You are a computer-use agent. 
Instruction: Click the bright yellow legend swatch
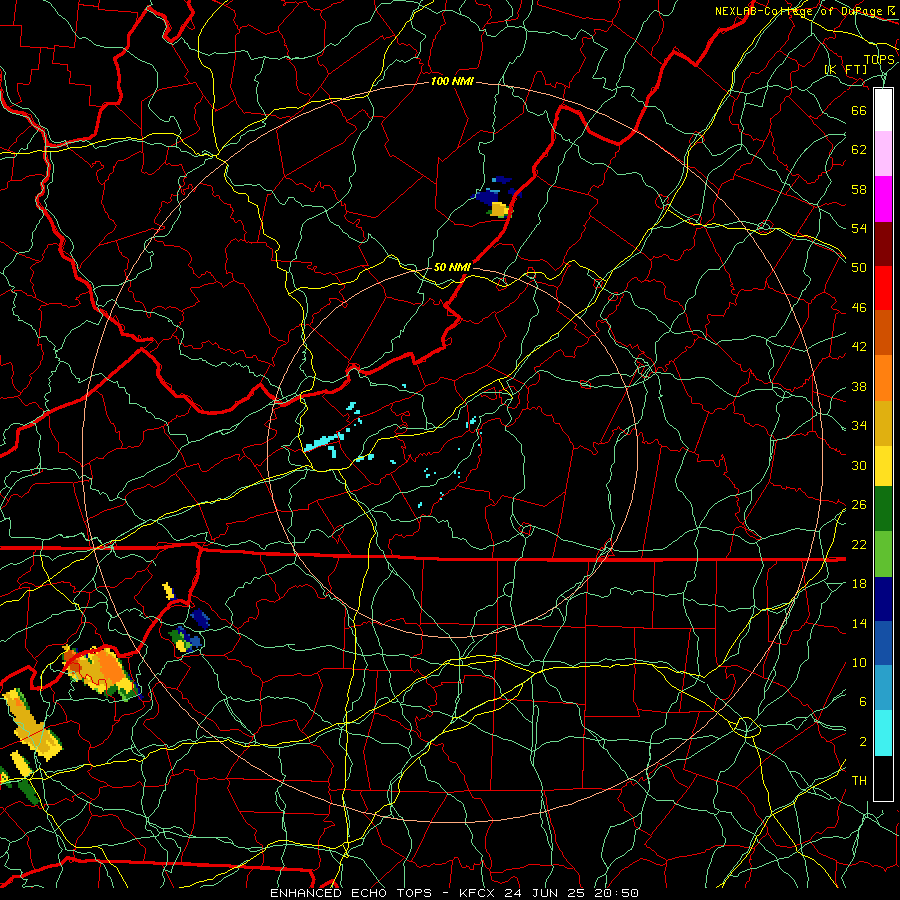point(883,466)
